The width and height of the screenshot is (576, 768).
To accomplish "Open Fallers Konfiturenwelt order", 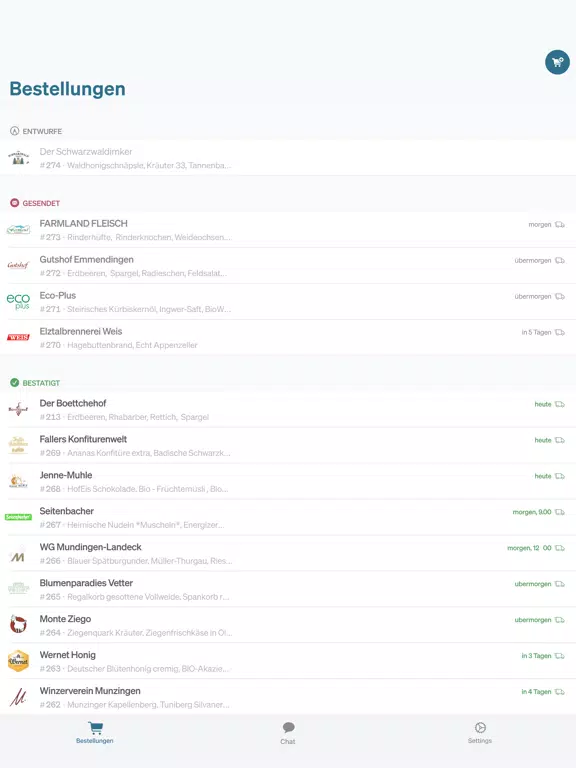I will 288,445.
